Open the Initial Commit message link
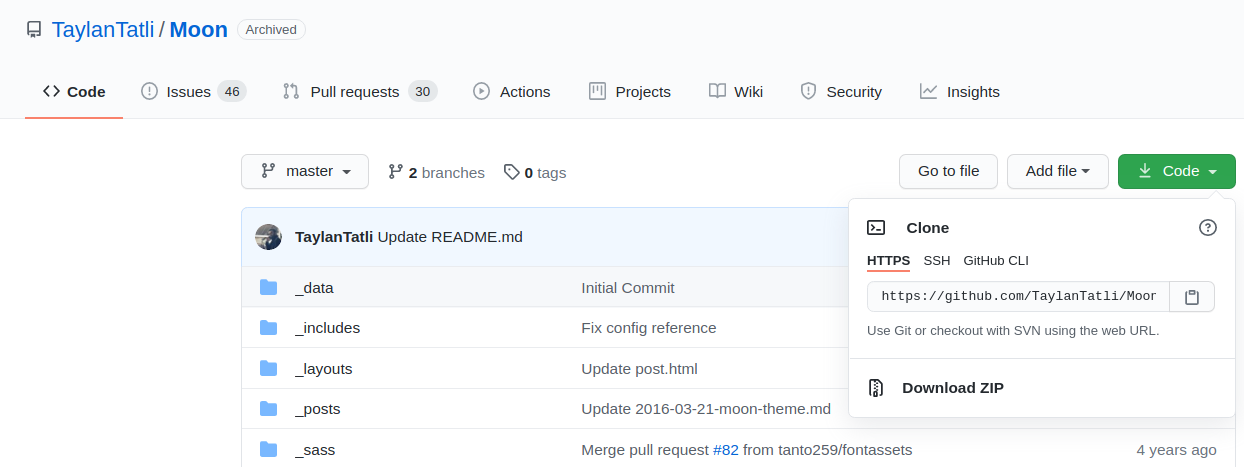 [628, 288]
